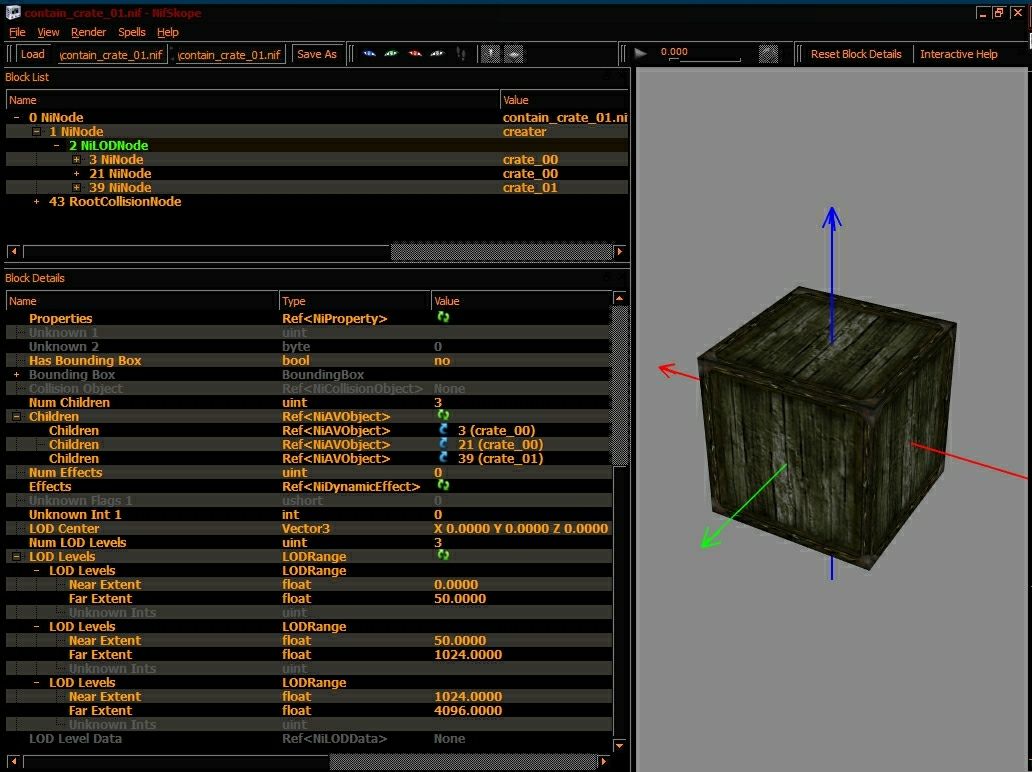The height and width of the screenshot is (772, 1032).
Task: Click the loop animation icon beside time slider
Action: [x=768, y=54]
